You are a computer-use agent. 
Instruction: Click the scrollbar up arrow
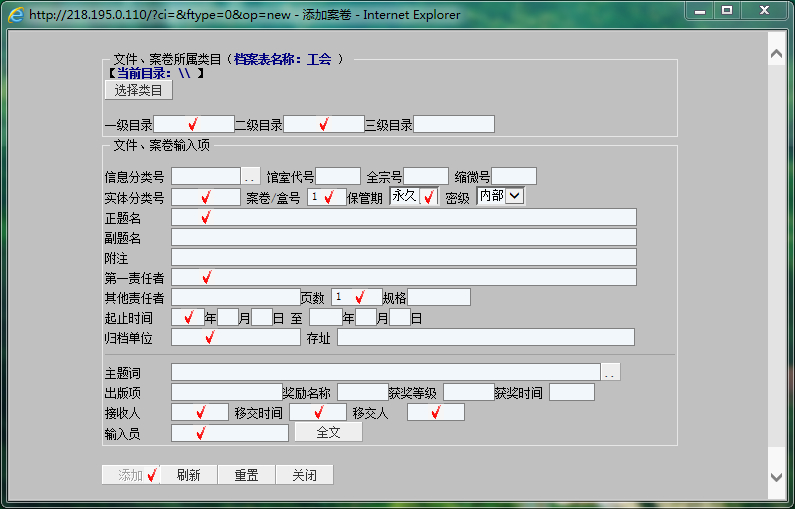click(x=776, y=45)
